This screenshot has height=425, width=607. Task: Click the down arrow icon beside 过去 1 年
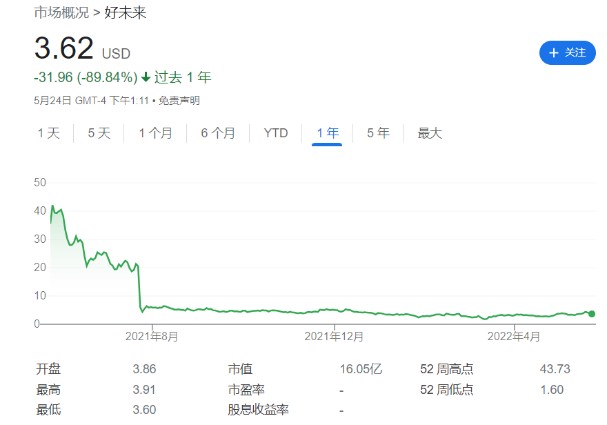pos(146,77)
